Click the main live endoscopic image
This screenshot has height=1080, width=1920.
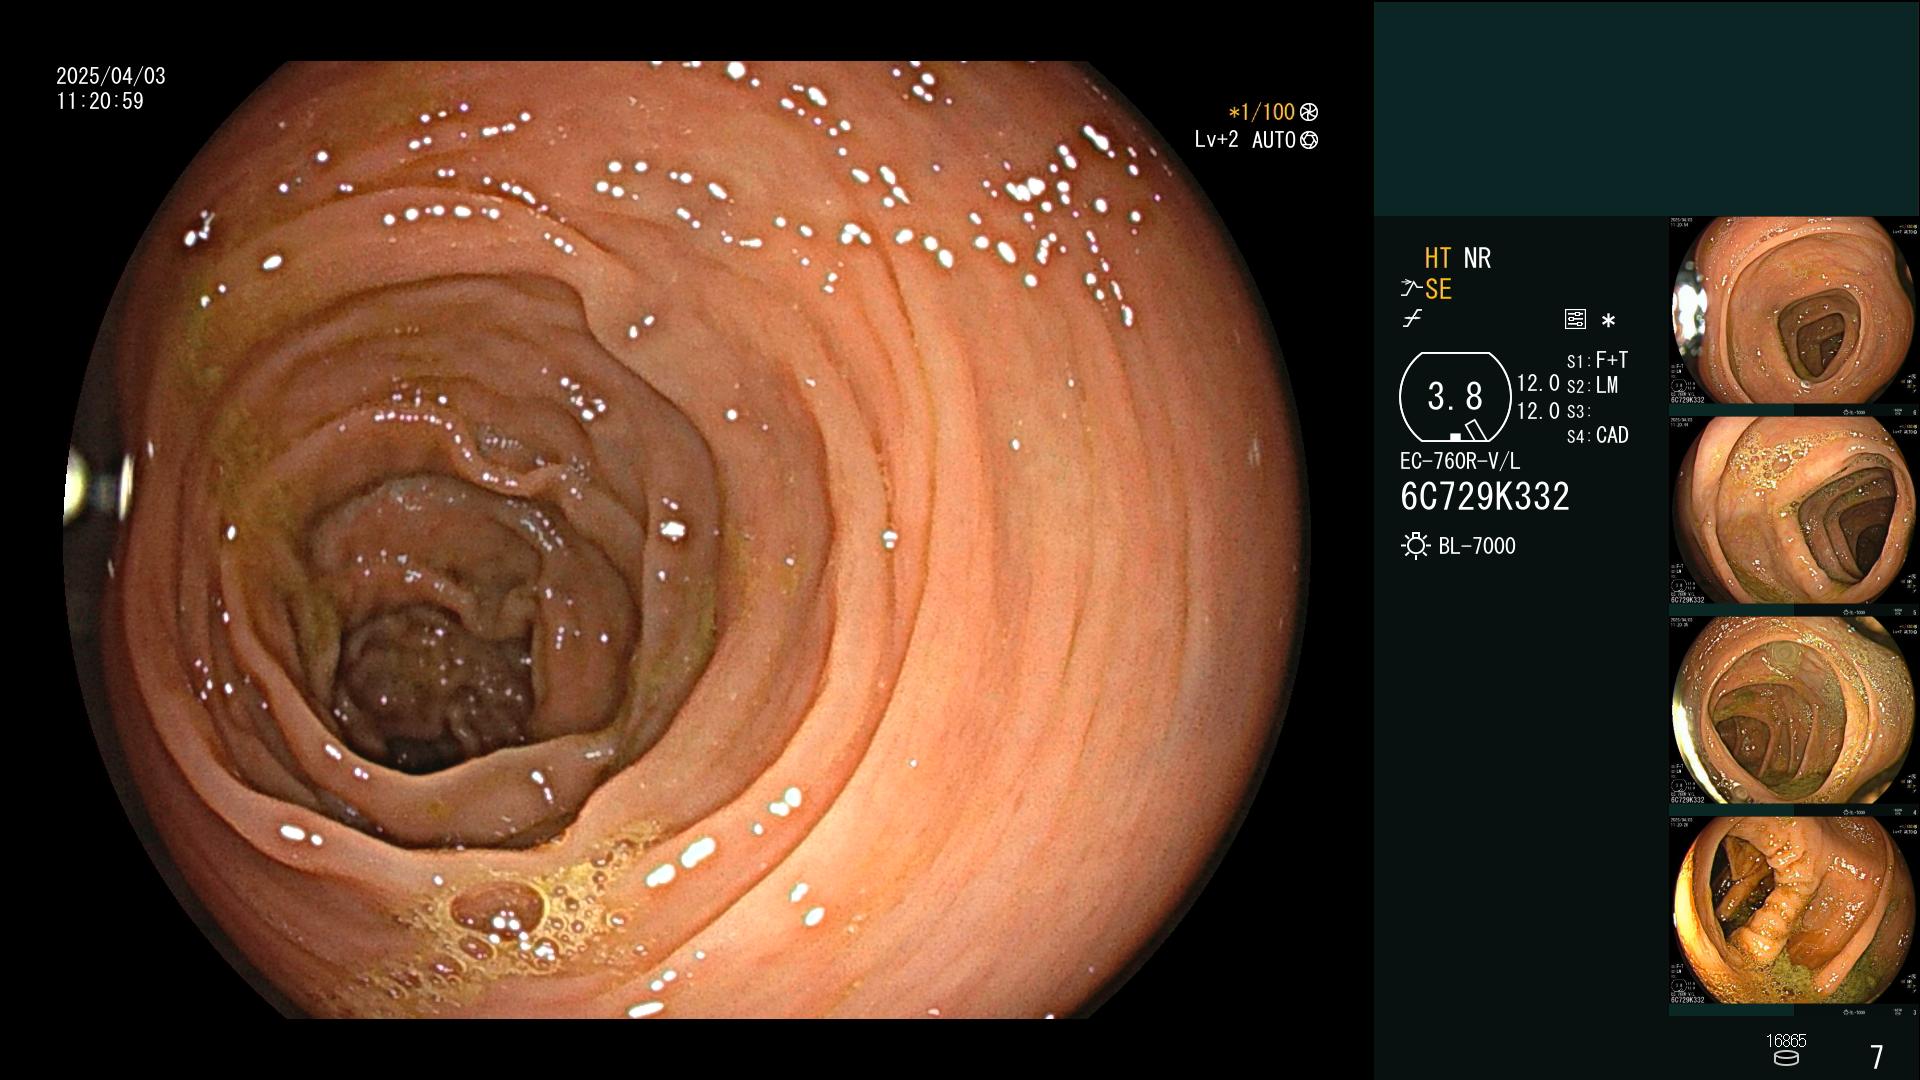pos(686,540)
